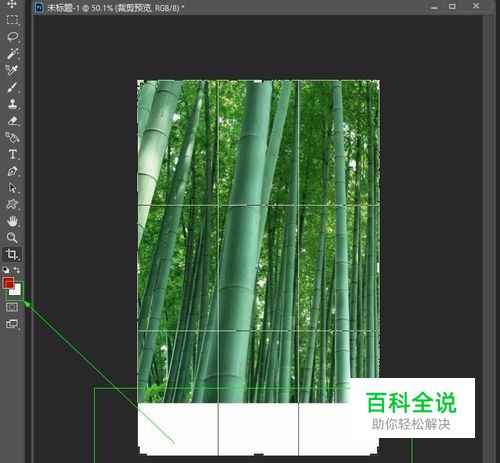This screenshot has height=463, width=500.
Task: Click the Photoshop document icon in title
Action: (x=39, y=7)
